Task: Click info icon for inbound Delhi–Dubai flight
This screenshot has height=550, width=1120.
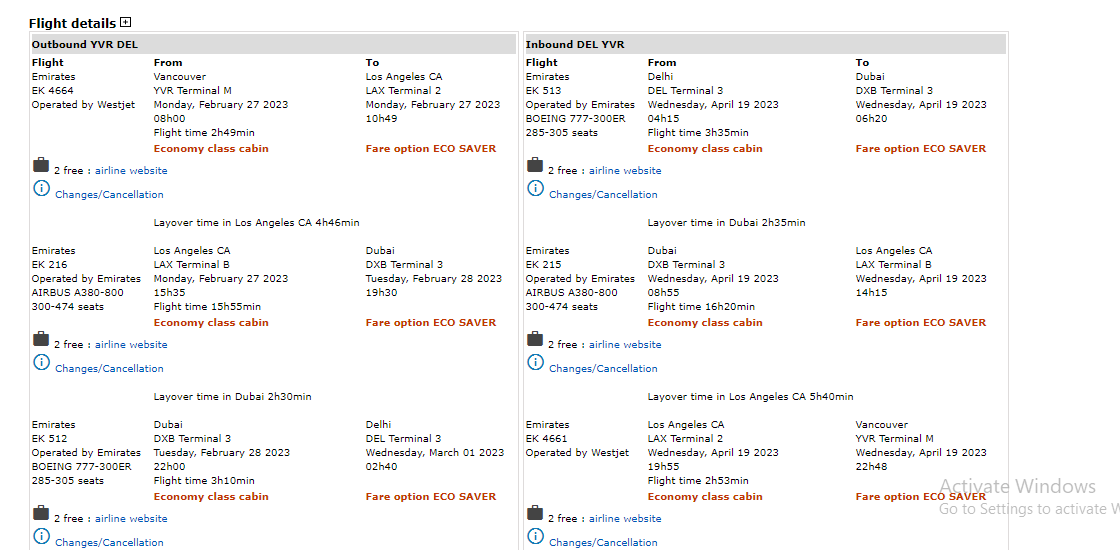Action: pos(535,188)
